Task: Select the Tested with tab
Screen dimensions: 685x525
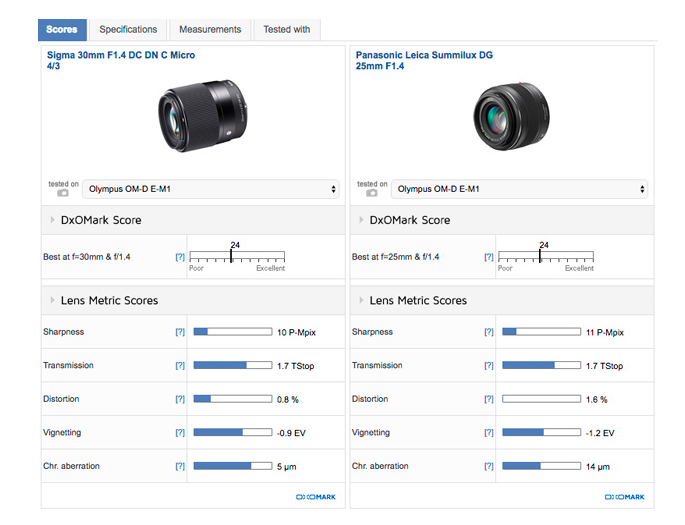Action: 287,30
